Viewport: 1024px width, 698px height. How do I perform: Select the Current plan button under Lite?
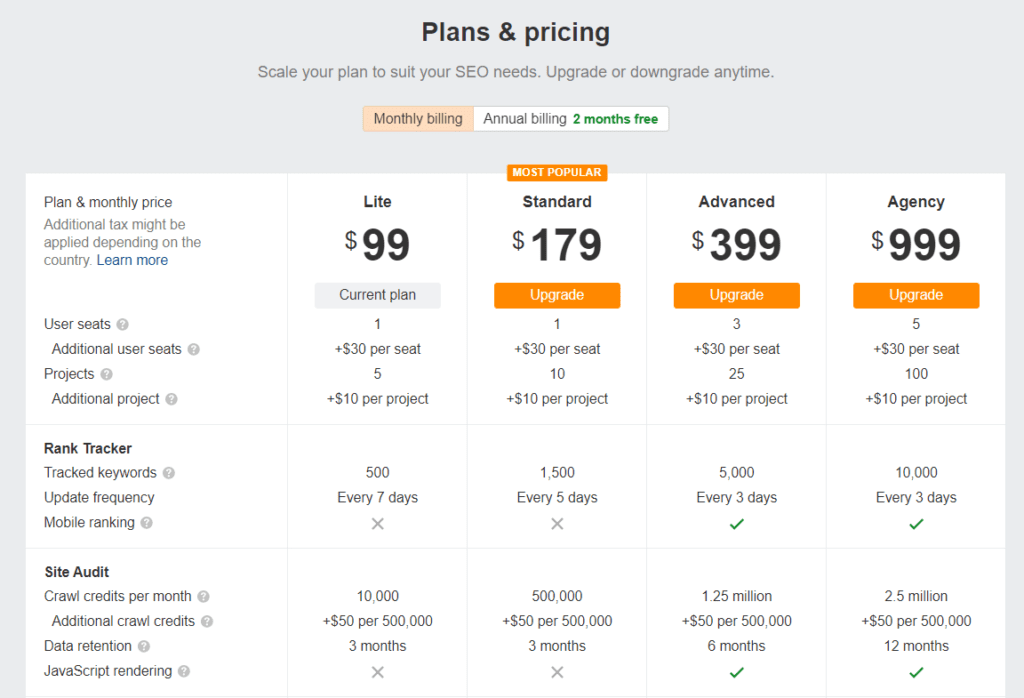pos(377,295)
